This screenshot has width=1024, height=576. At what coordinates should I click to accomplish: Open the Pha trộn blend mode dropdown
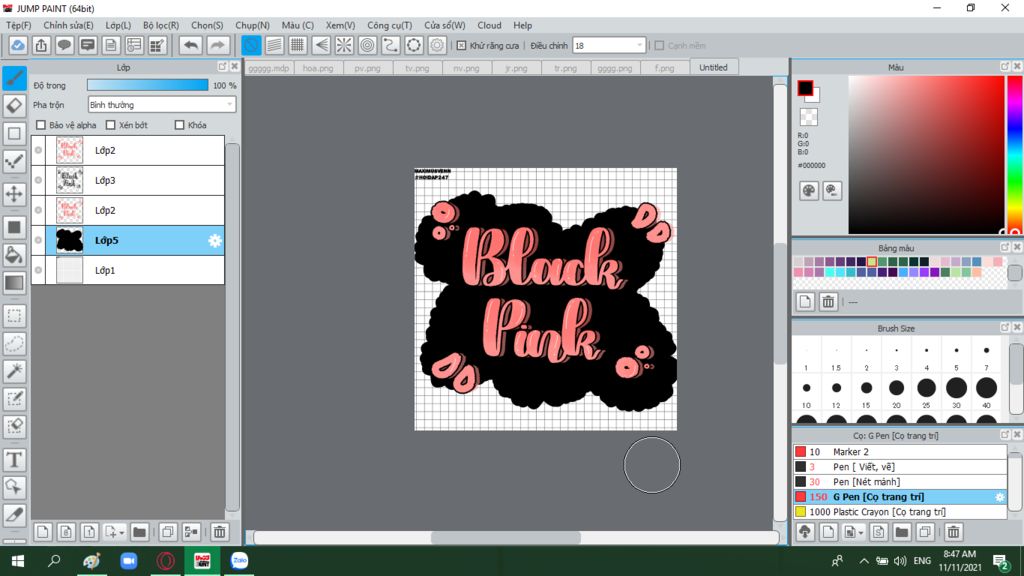[161, 104]
